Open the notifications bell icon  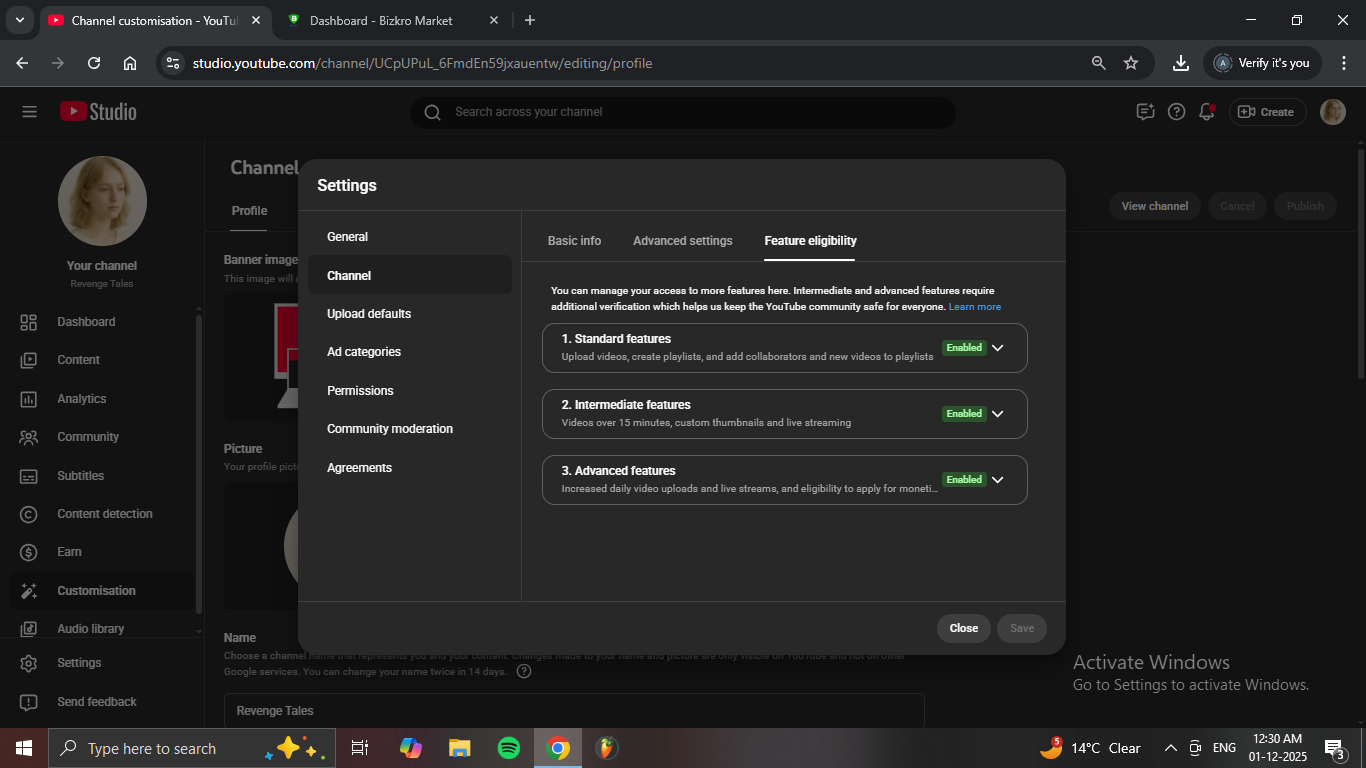pyautogui.click(x=1207, y=112)
